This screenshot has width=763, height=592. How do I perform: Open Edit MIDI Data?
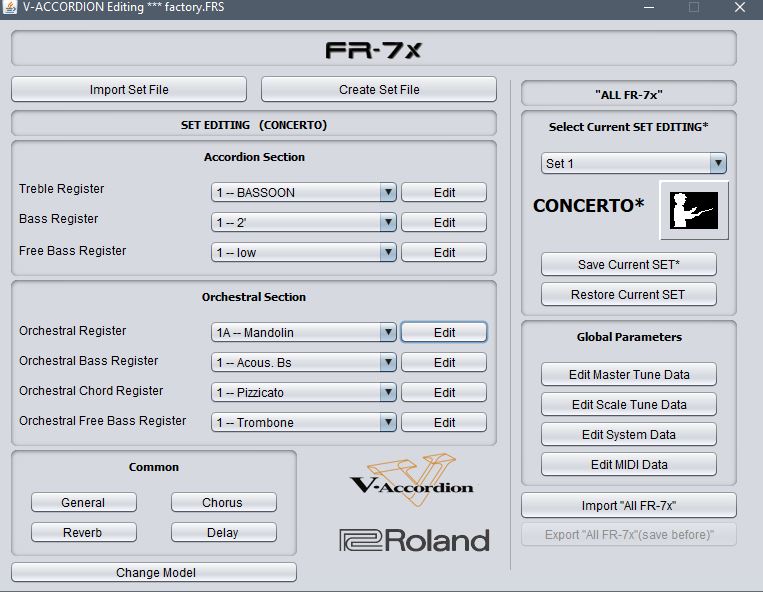pyautogui.click(x=629, y=464)
